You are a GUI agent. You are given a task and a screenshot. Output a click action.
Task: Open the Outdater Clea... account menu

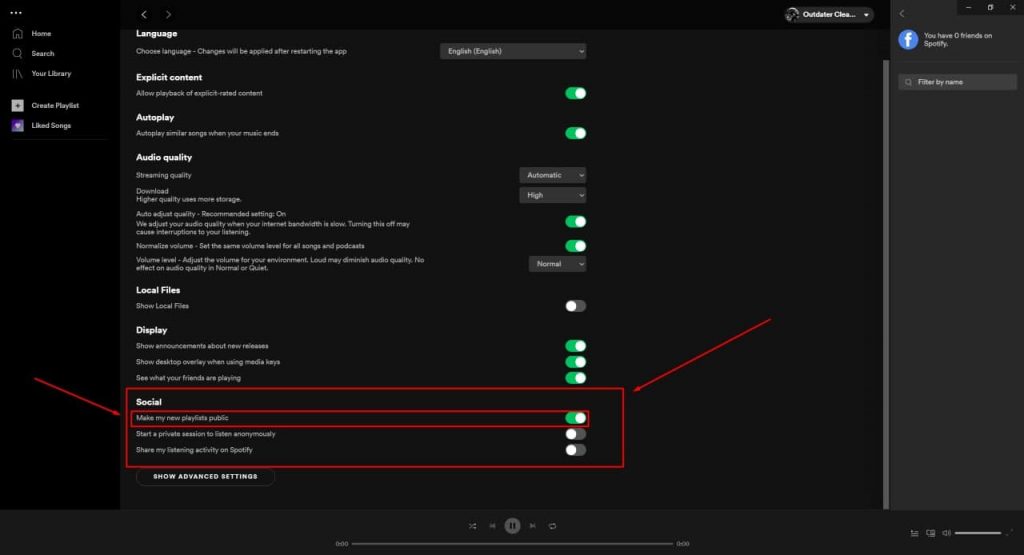[x=829, y=14]
